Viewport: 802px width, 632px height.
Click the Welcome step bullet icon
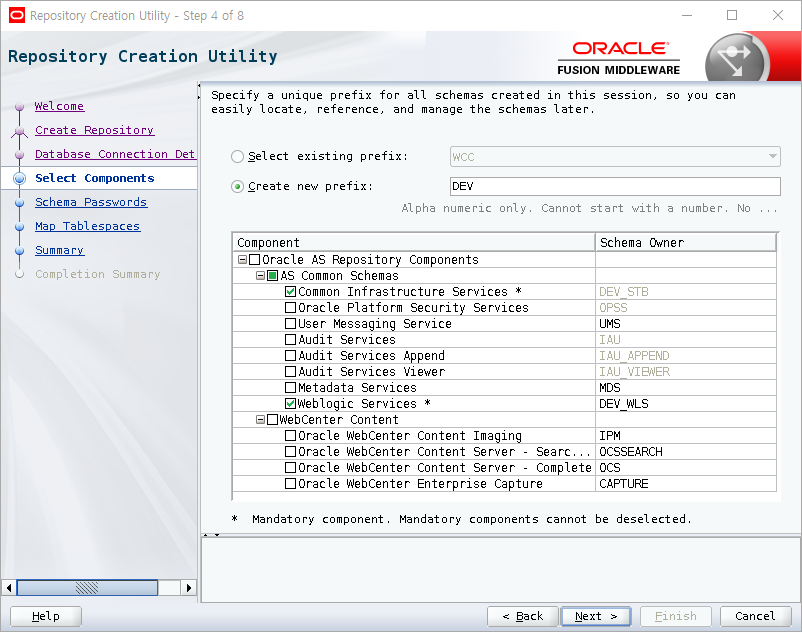19,106
